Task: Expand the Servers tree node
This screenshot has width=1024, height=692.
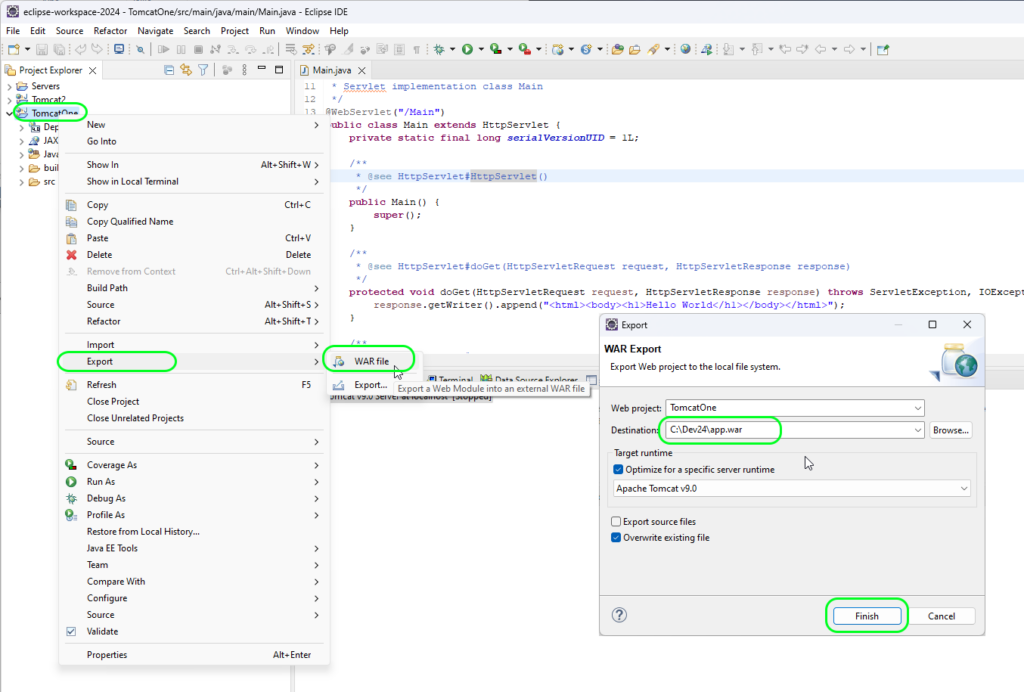Action: 9,86
